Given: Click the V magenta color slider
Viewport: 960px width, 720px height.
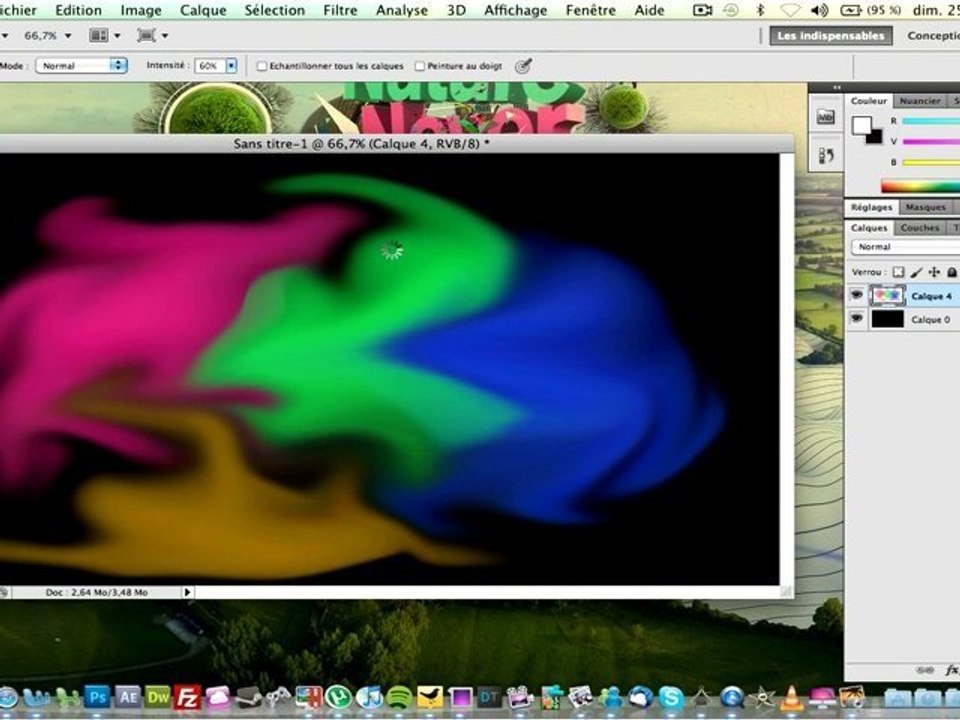Looking at the screenshot, I should click(931, 141).
